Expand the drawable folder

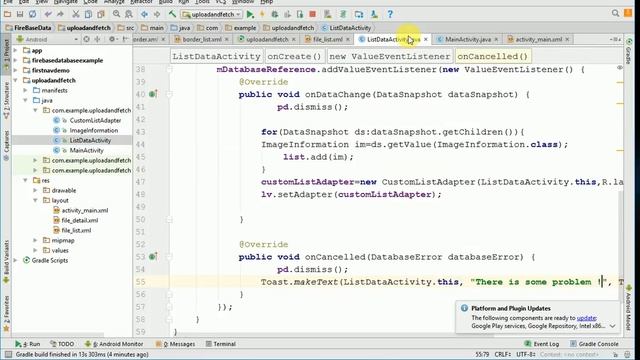pos(36,190)
